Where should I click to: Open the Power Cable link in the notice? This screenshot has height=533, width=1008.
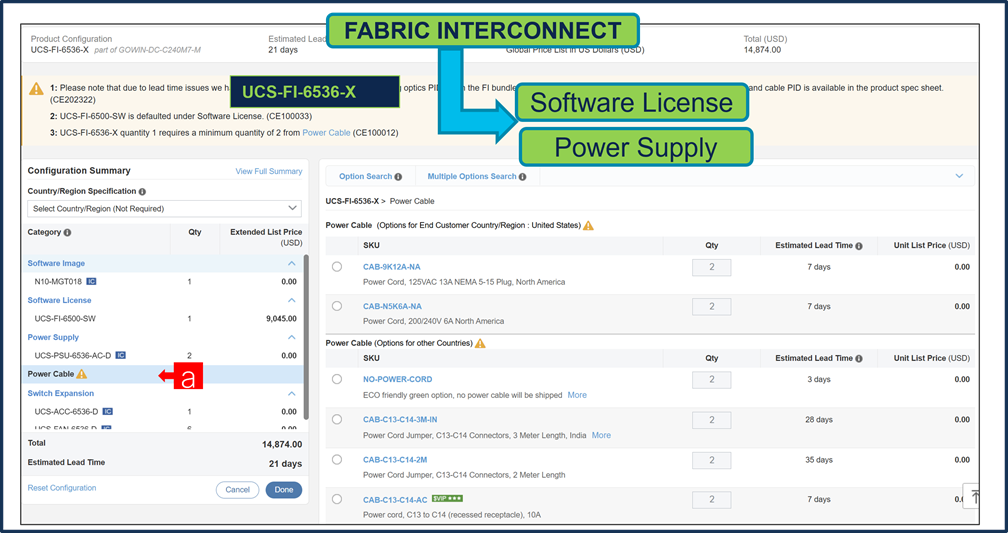point(327,133)
